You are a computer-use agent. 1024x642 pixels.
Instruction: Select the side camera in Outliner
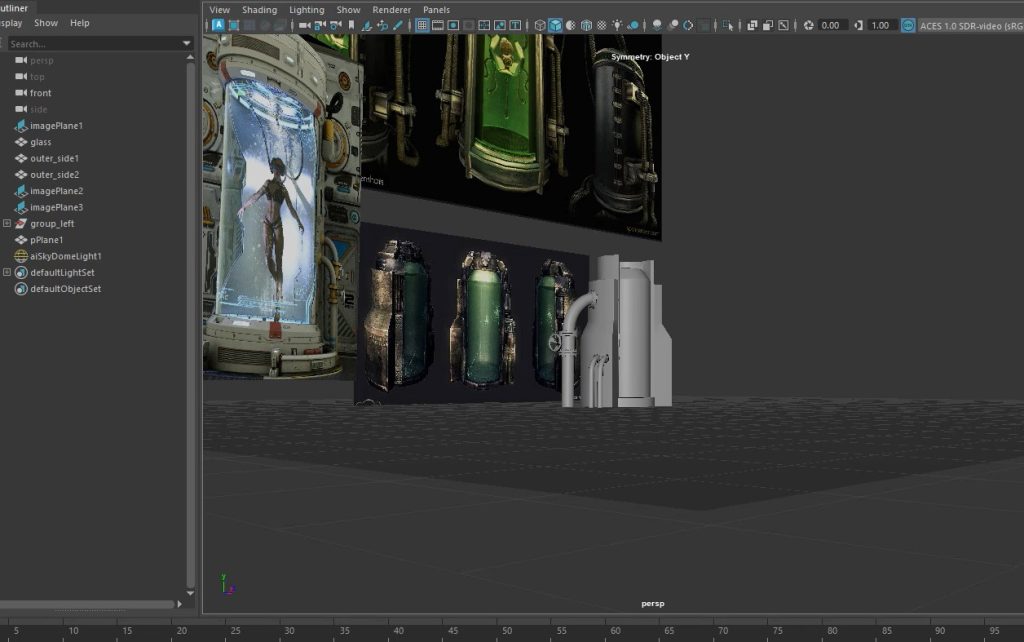coord(39,109)
